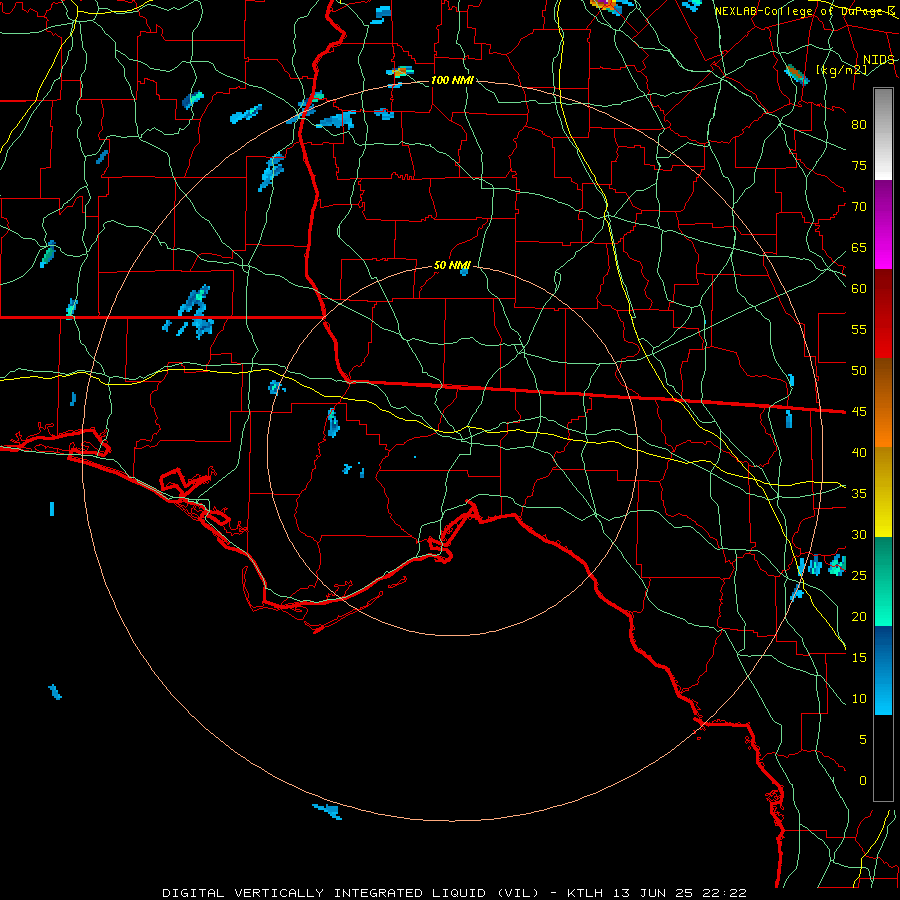This screenshot has width=900, height=900.
Task: Click the brown-orange segment of the color bar
Action: click(x=883, y=402)
